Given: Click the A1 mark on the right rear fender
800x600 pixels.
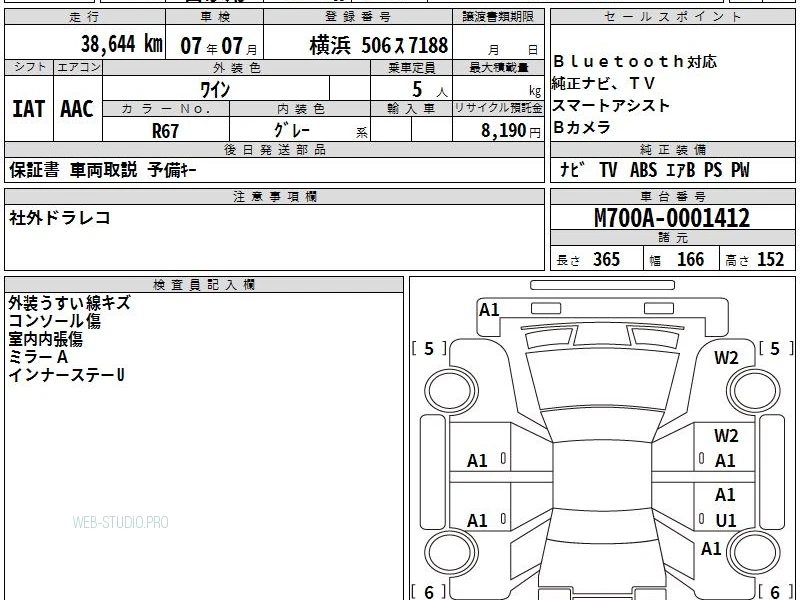Looking at the screenshot, I should [x=711, y=549].
